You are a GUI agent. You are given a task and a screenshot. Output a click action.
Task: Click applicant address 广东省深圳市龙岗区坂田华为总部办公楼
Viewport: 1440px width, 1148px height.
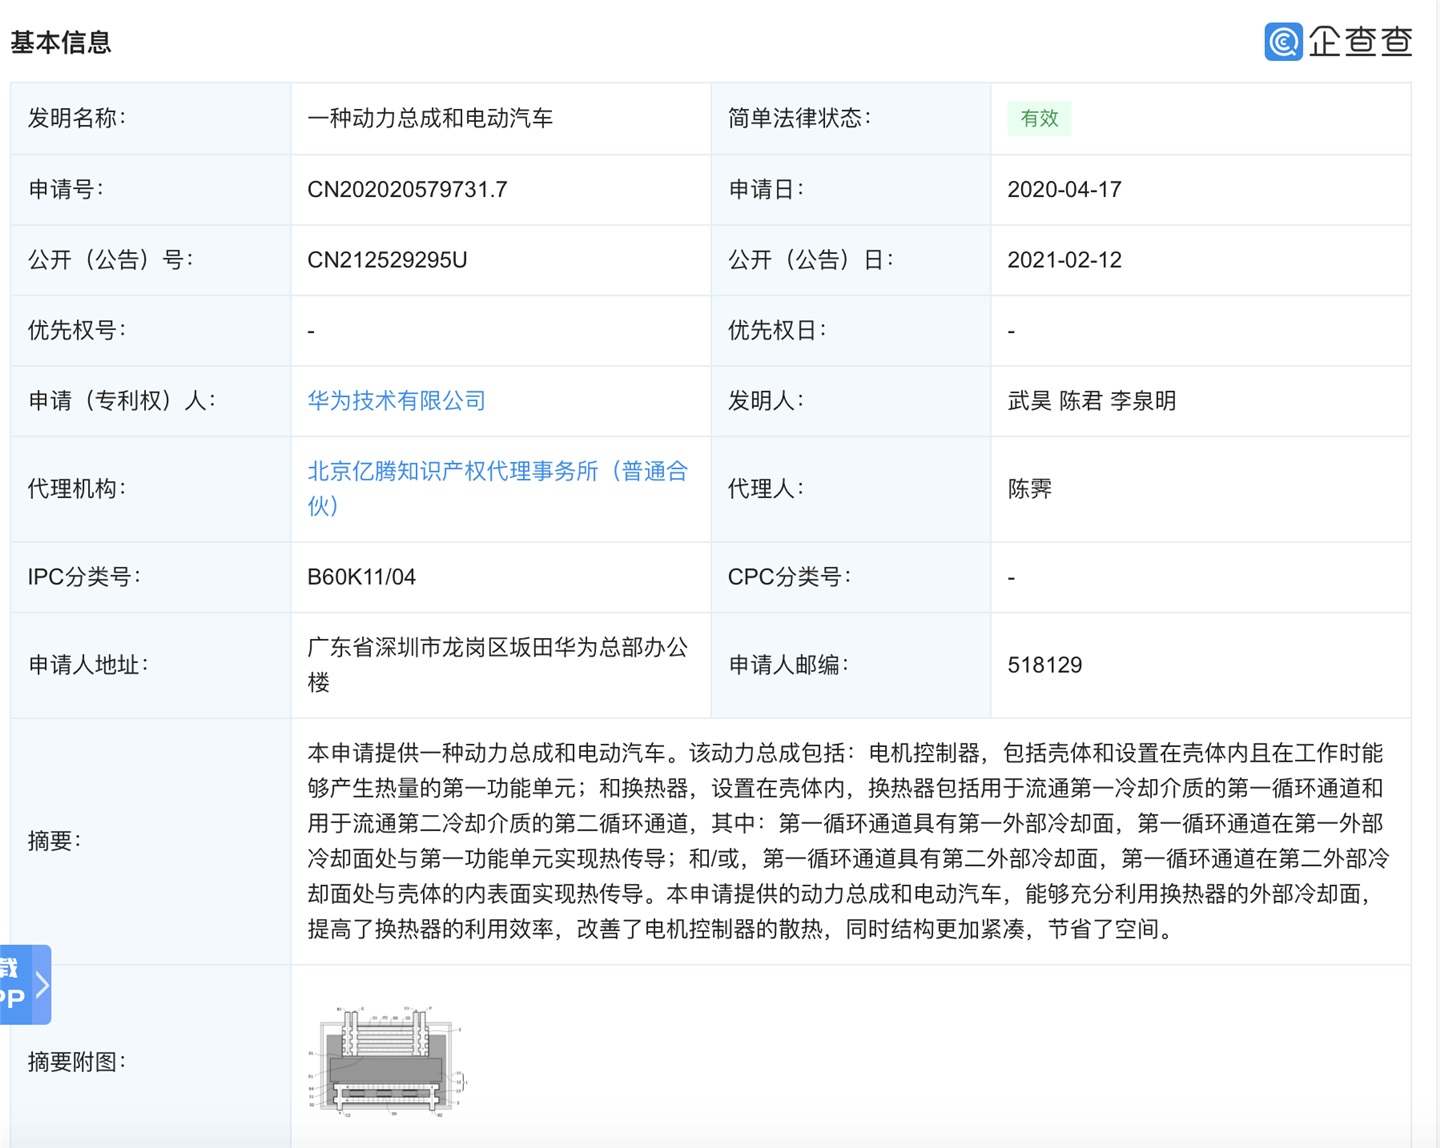pyautogui.click(x=498, y=665)
